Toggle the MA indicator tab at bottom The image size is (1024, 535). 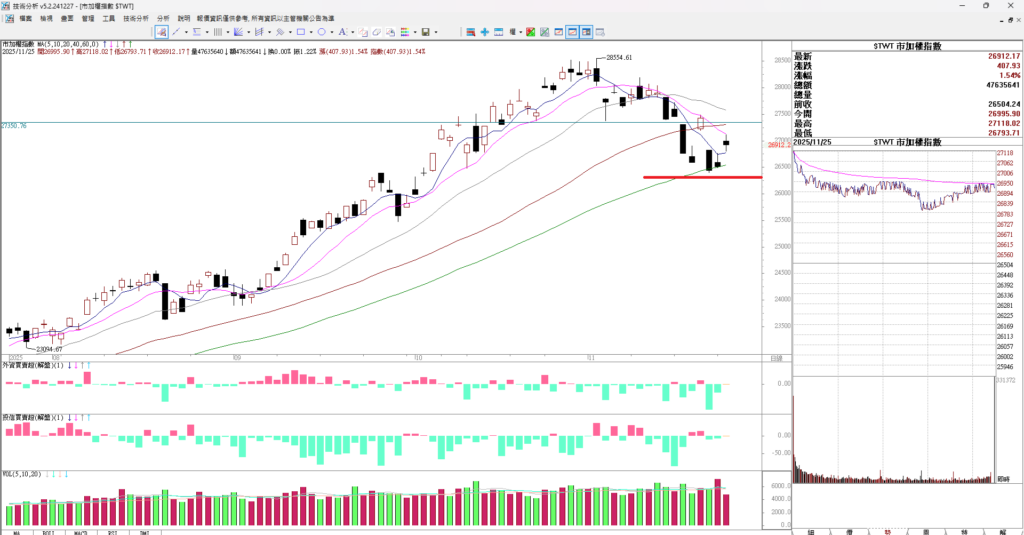pyautogui.click(x=17, y=532)
